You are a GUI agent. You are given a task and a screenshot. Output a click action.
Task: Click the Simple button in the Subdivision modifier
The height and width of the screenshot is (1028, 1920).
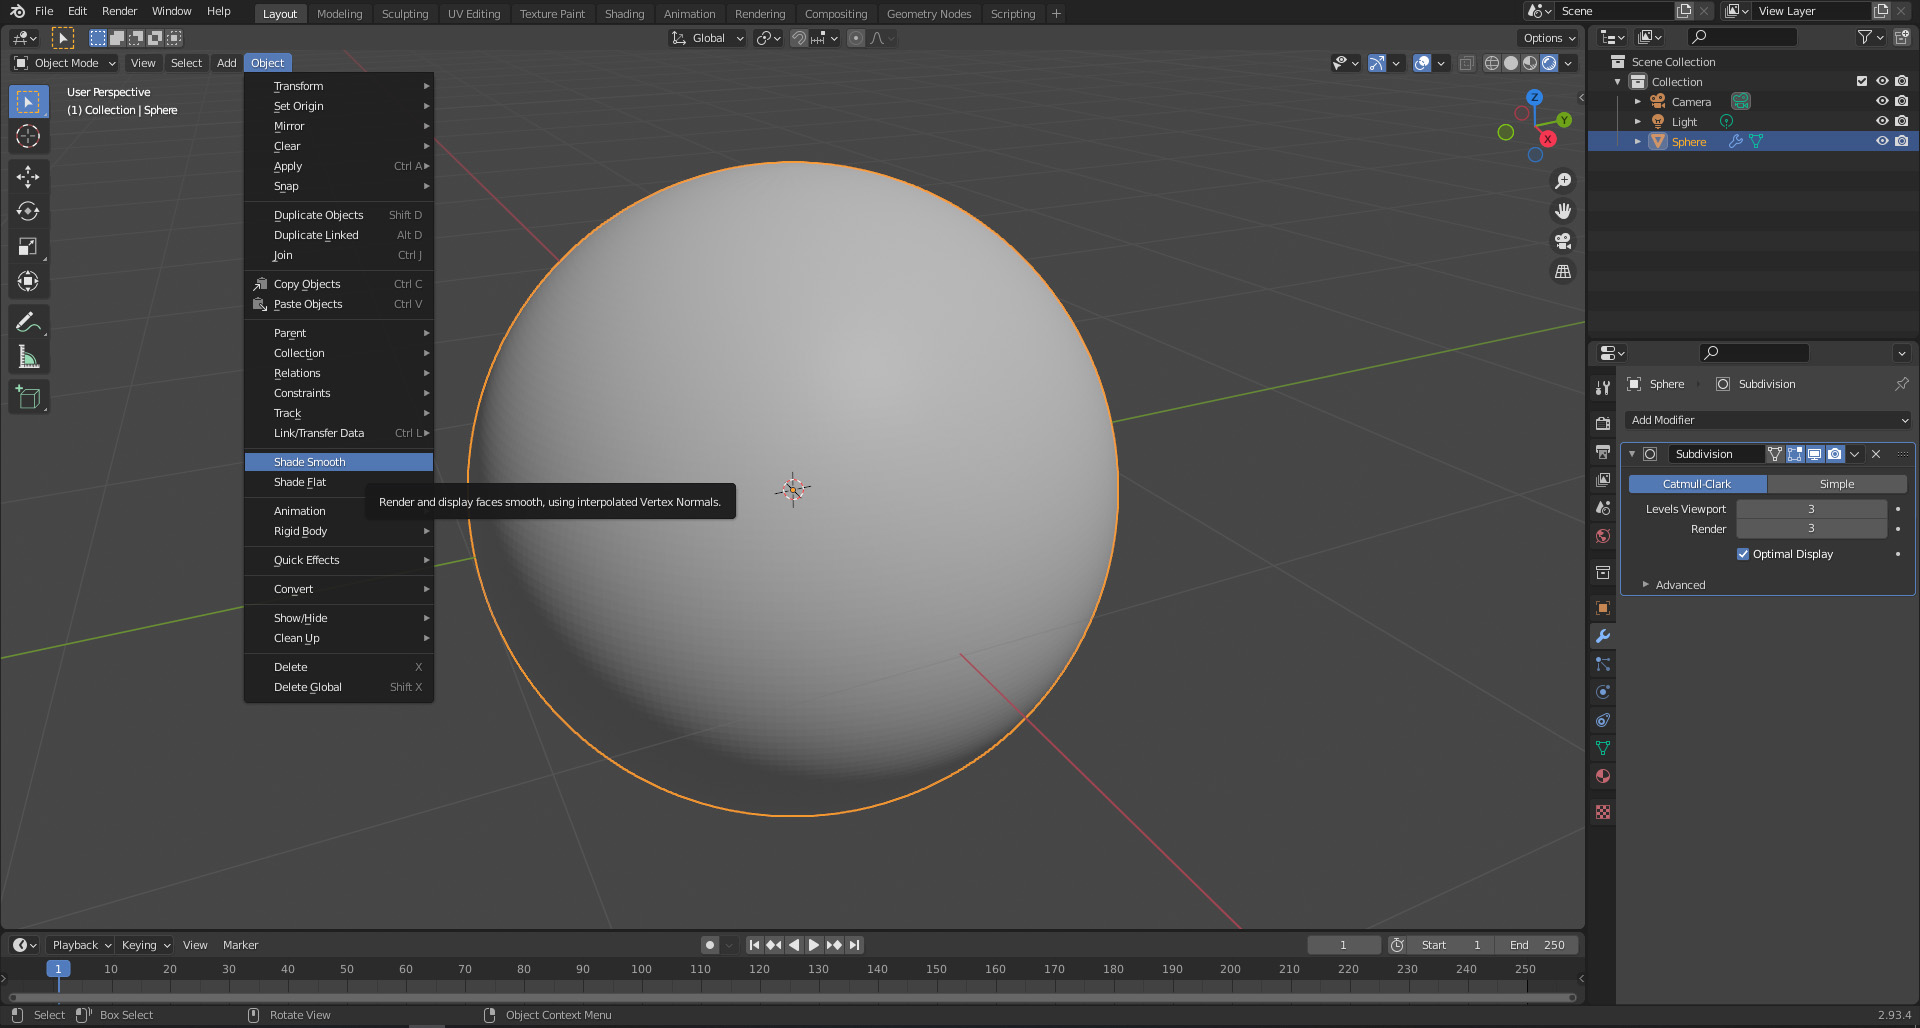coord(1838,483)
